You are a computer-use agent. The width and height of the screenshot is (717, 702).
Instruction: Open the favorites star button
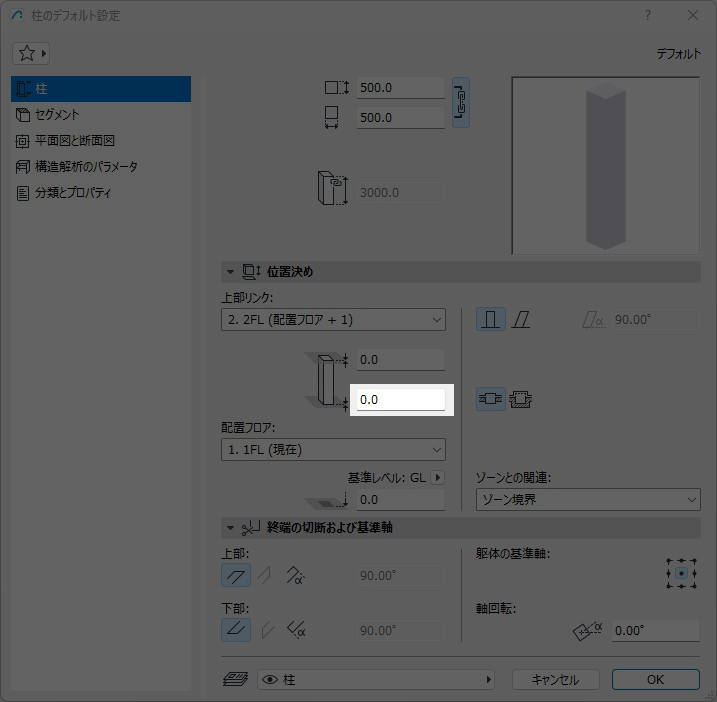click(31, 53)
